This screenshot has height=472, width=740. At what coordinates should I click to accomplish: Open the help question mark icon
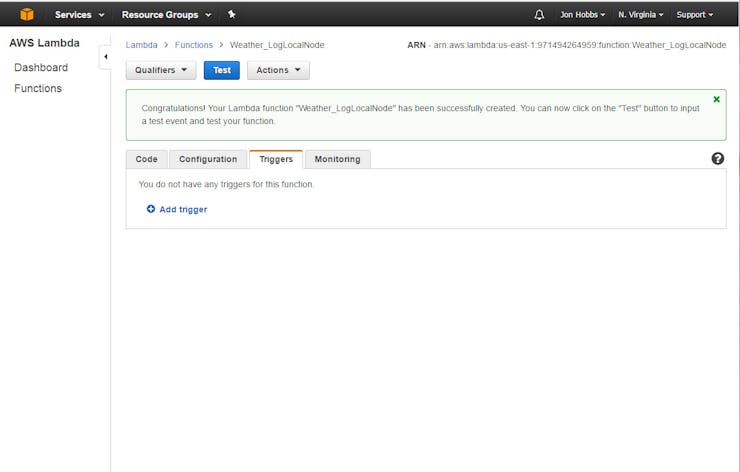(x=717, y=159)
